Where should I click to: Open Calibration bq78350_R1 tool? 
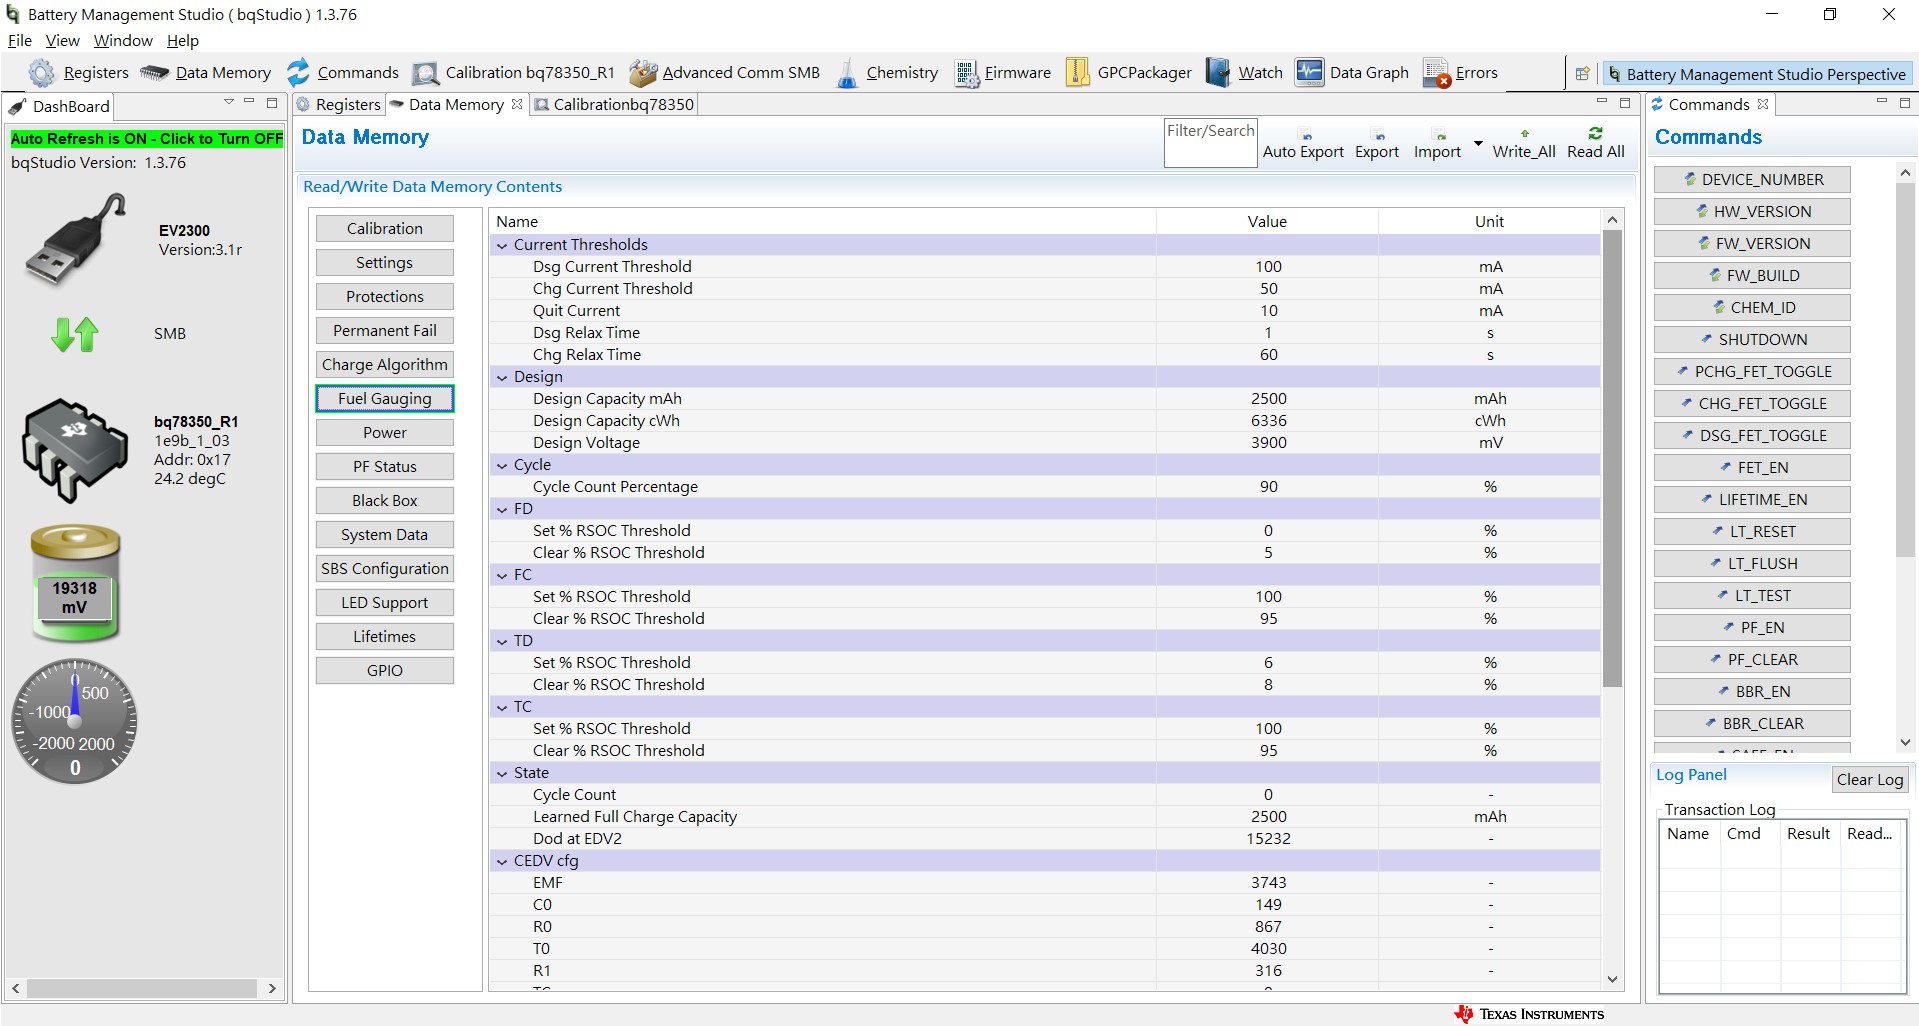click(x=514, y=73)
